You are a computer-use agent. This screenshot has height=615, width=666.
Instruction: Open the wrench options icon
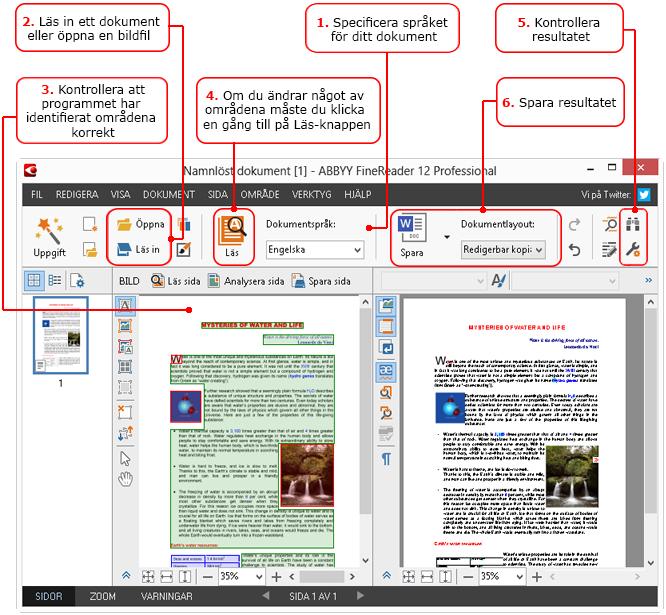pyautogui.click(x=633, y=250)
